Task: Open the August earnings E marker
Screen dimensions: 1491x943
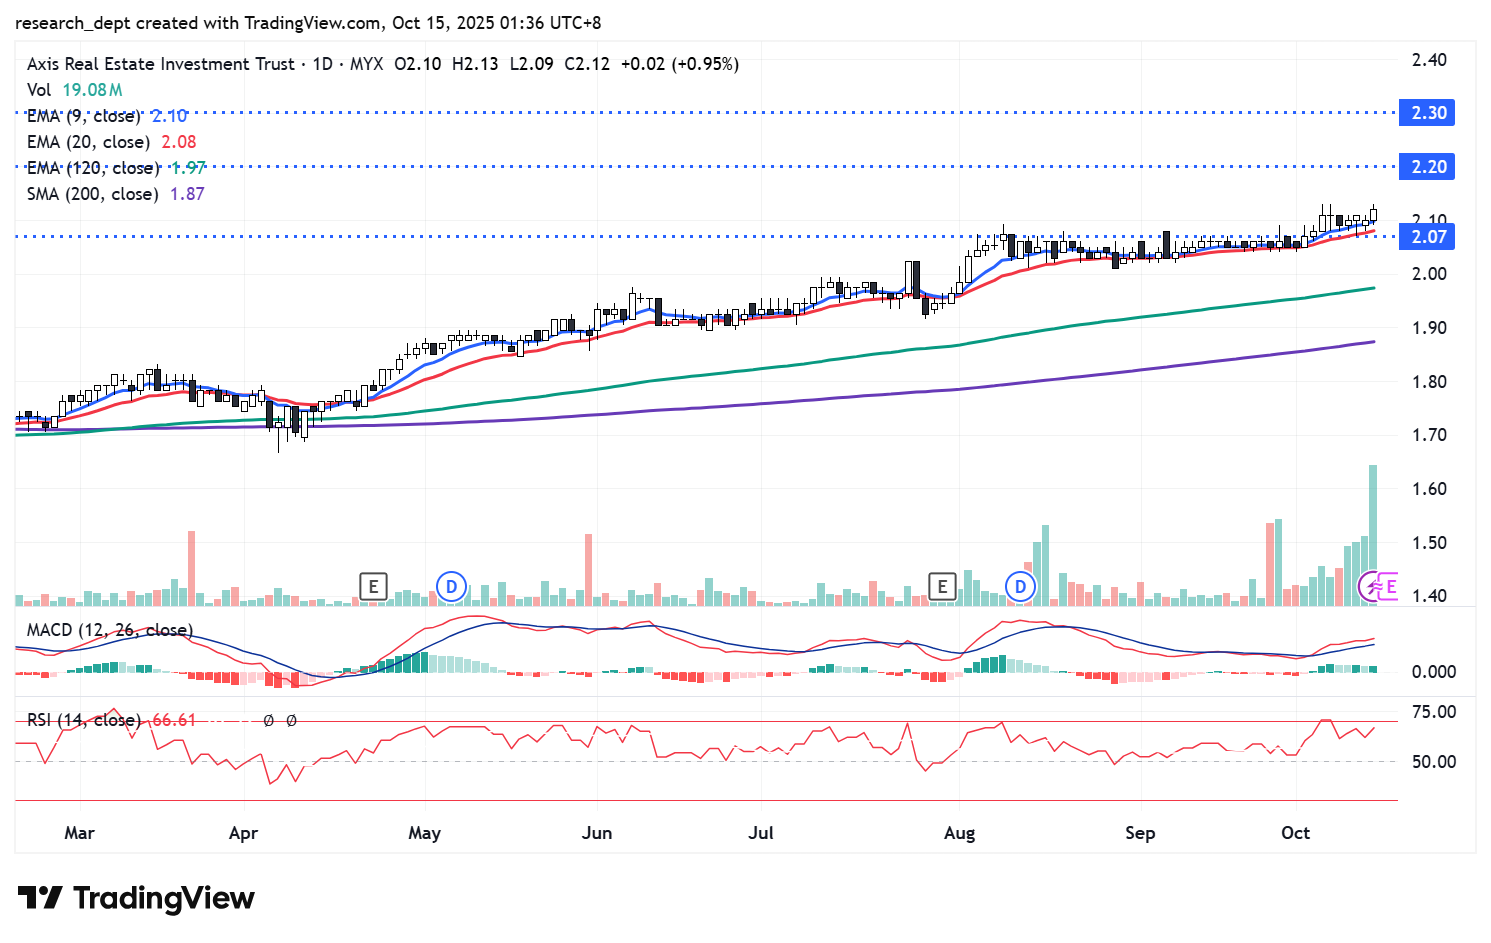Action: 941,586
